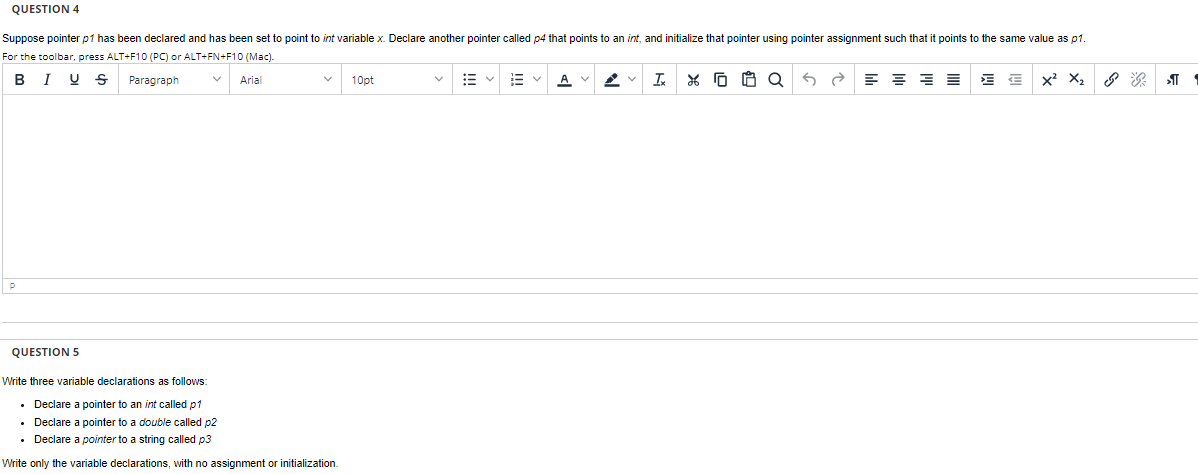The width and height of the screenshot is (1198, 474).
Task: Copy selection using the copy icon
Action: point(720,80)
